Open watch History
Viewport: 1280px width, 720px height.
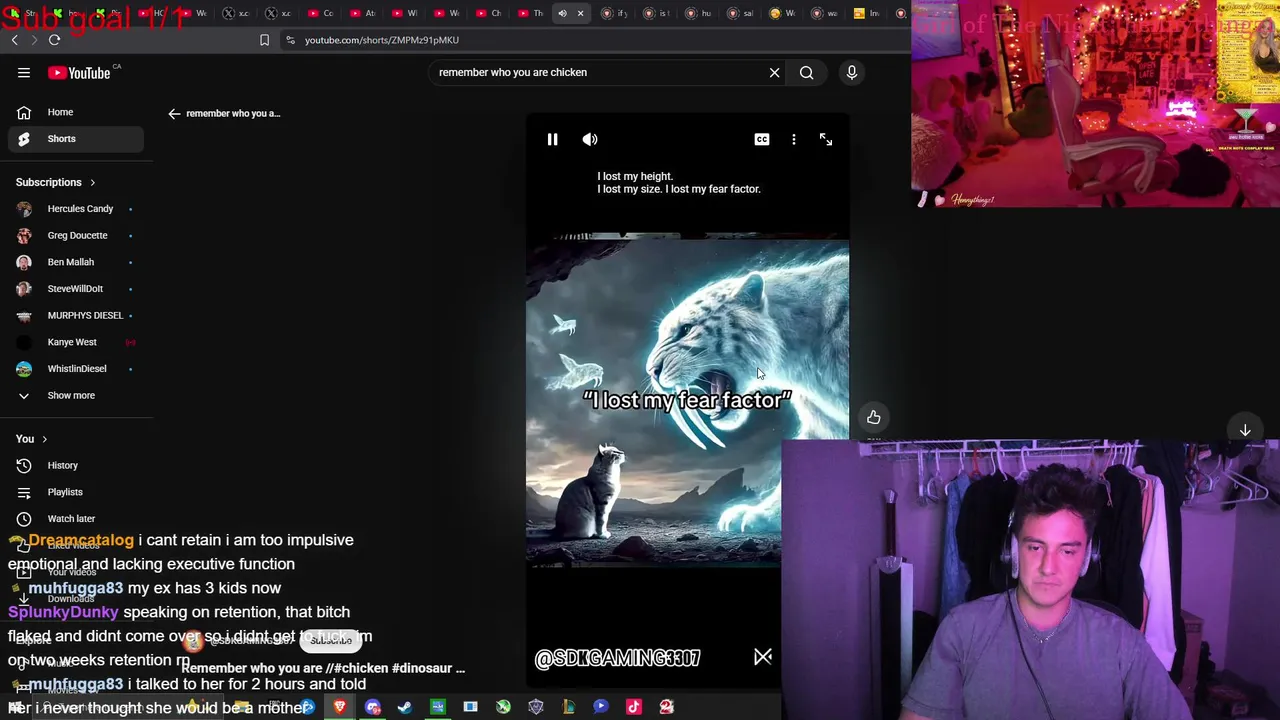(76, 465)
